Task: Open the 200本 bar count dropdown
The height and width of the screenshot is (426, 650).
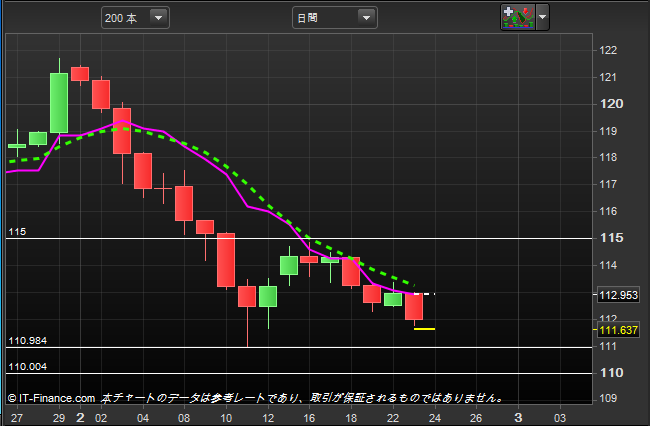Action: [135, 18]
